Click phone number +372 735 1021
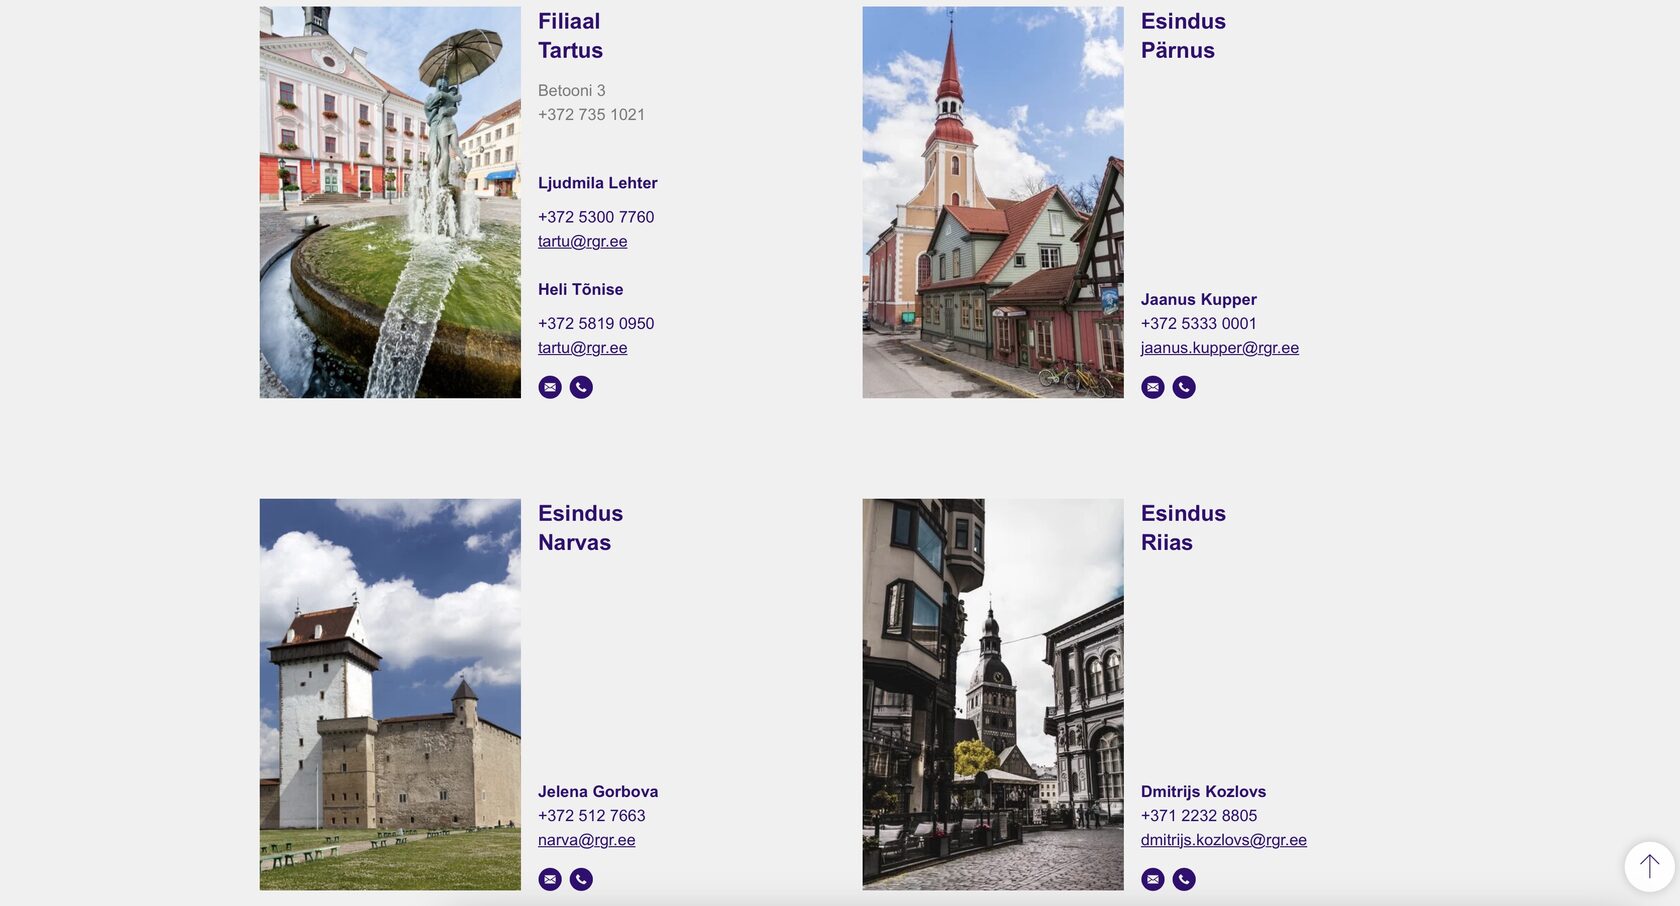The height and width of the screenshot is (906, 1680). [x=592, y=114]
